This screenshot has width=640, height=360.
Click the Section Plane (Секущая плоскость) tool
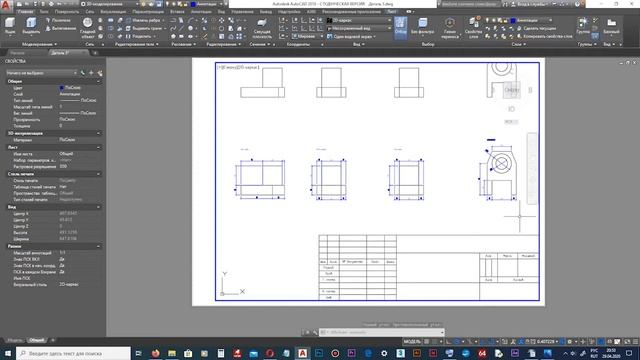point(262,28)
